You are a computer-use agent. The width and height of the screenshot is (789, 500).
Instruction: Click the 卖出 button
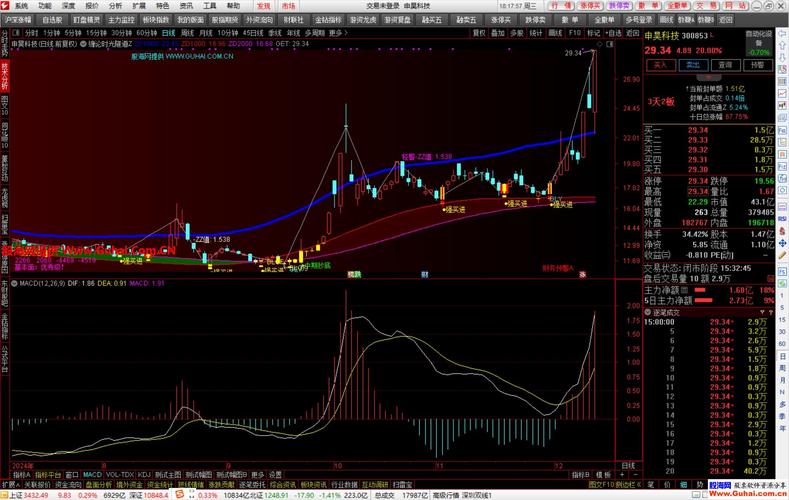tap(693, 65)
